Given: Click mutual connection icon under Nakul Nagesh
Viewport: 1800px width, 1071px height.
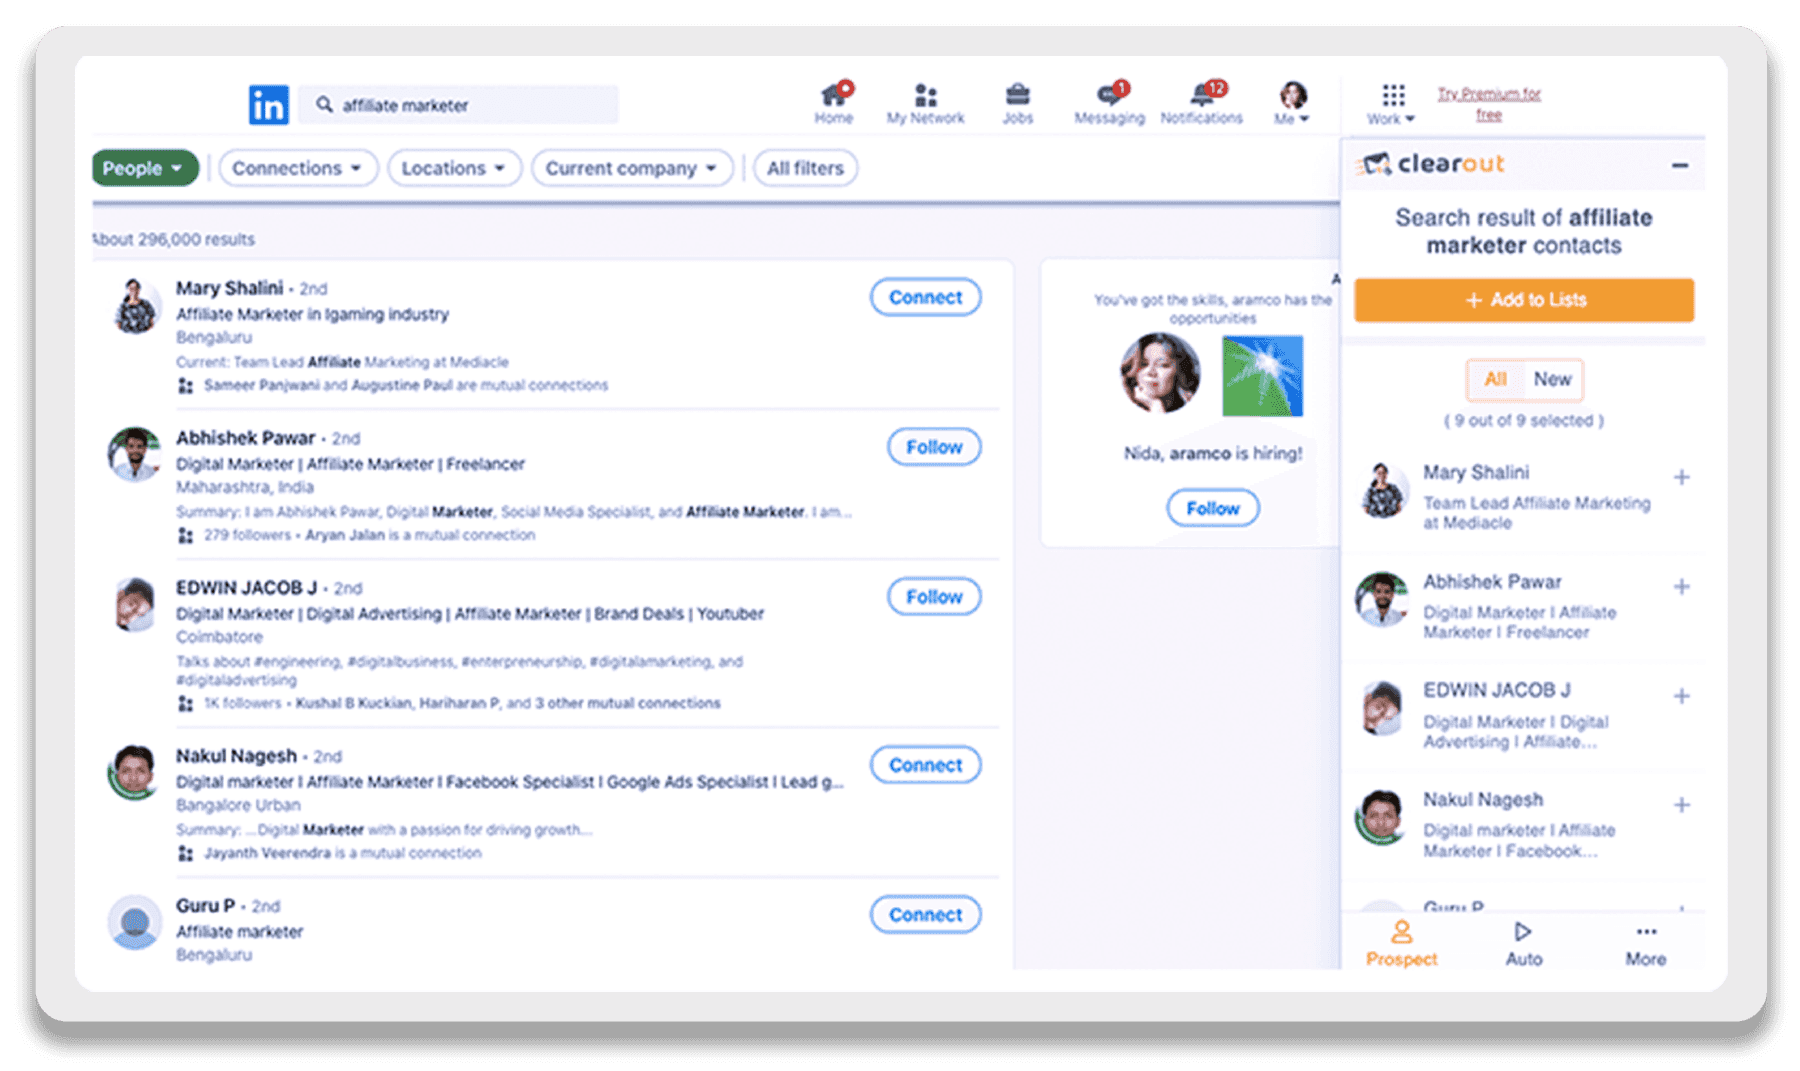Looking at the screenshot, I should click(x=185, y=854).
